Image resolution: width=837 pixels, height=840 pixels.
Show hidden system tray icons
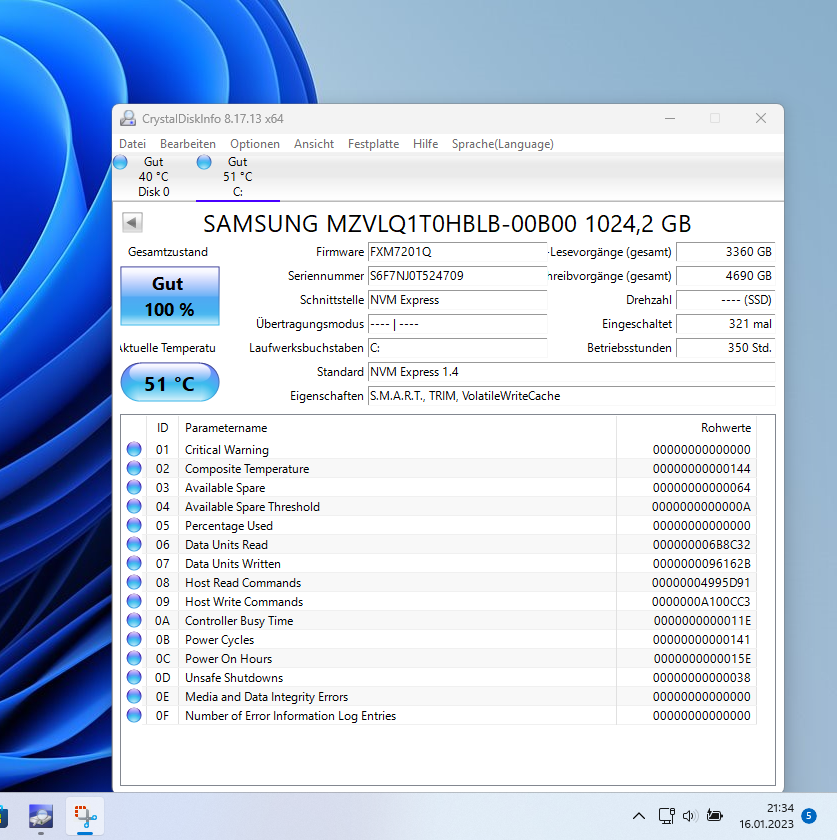click(x=639, y=816)
